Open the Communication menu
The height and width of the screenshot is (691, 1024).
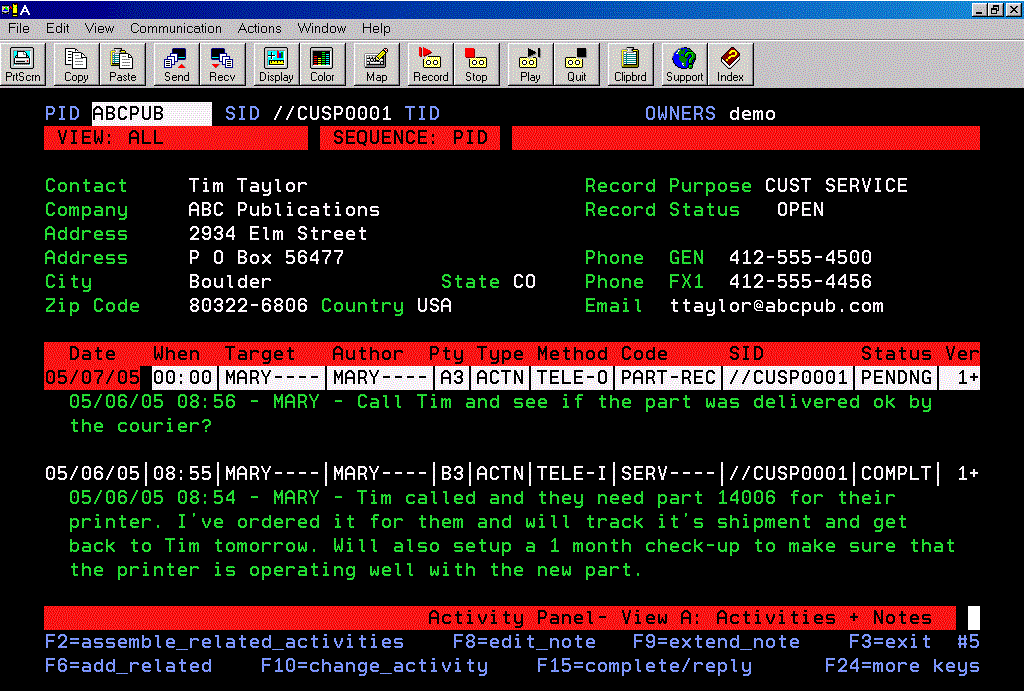tap(176, 28)
